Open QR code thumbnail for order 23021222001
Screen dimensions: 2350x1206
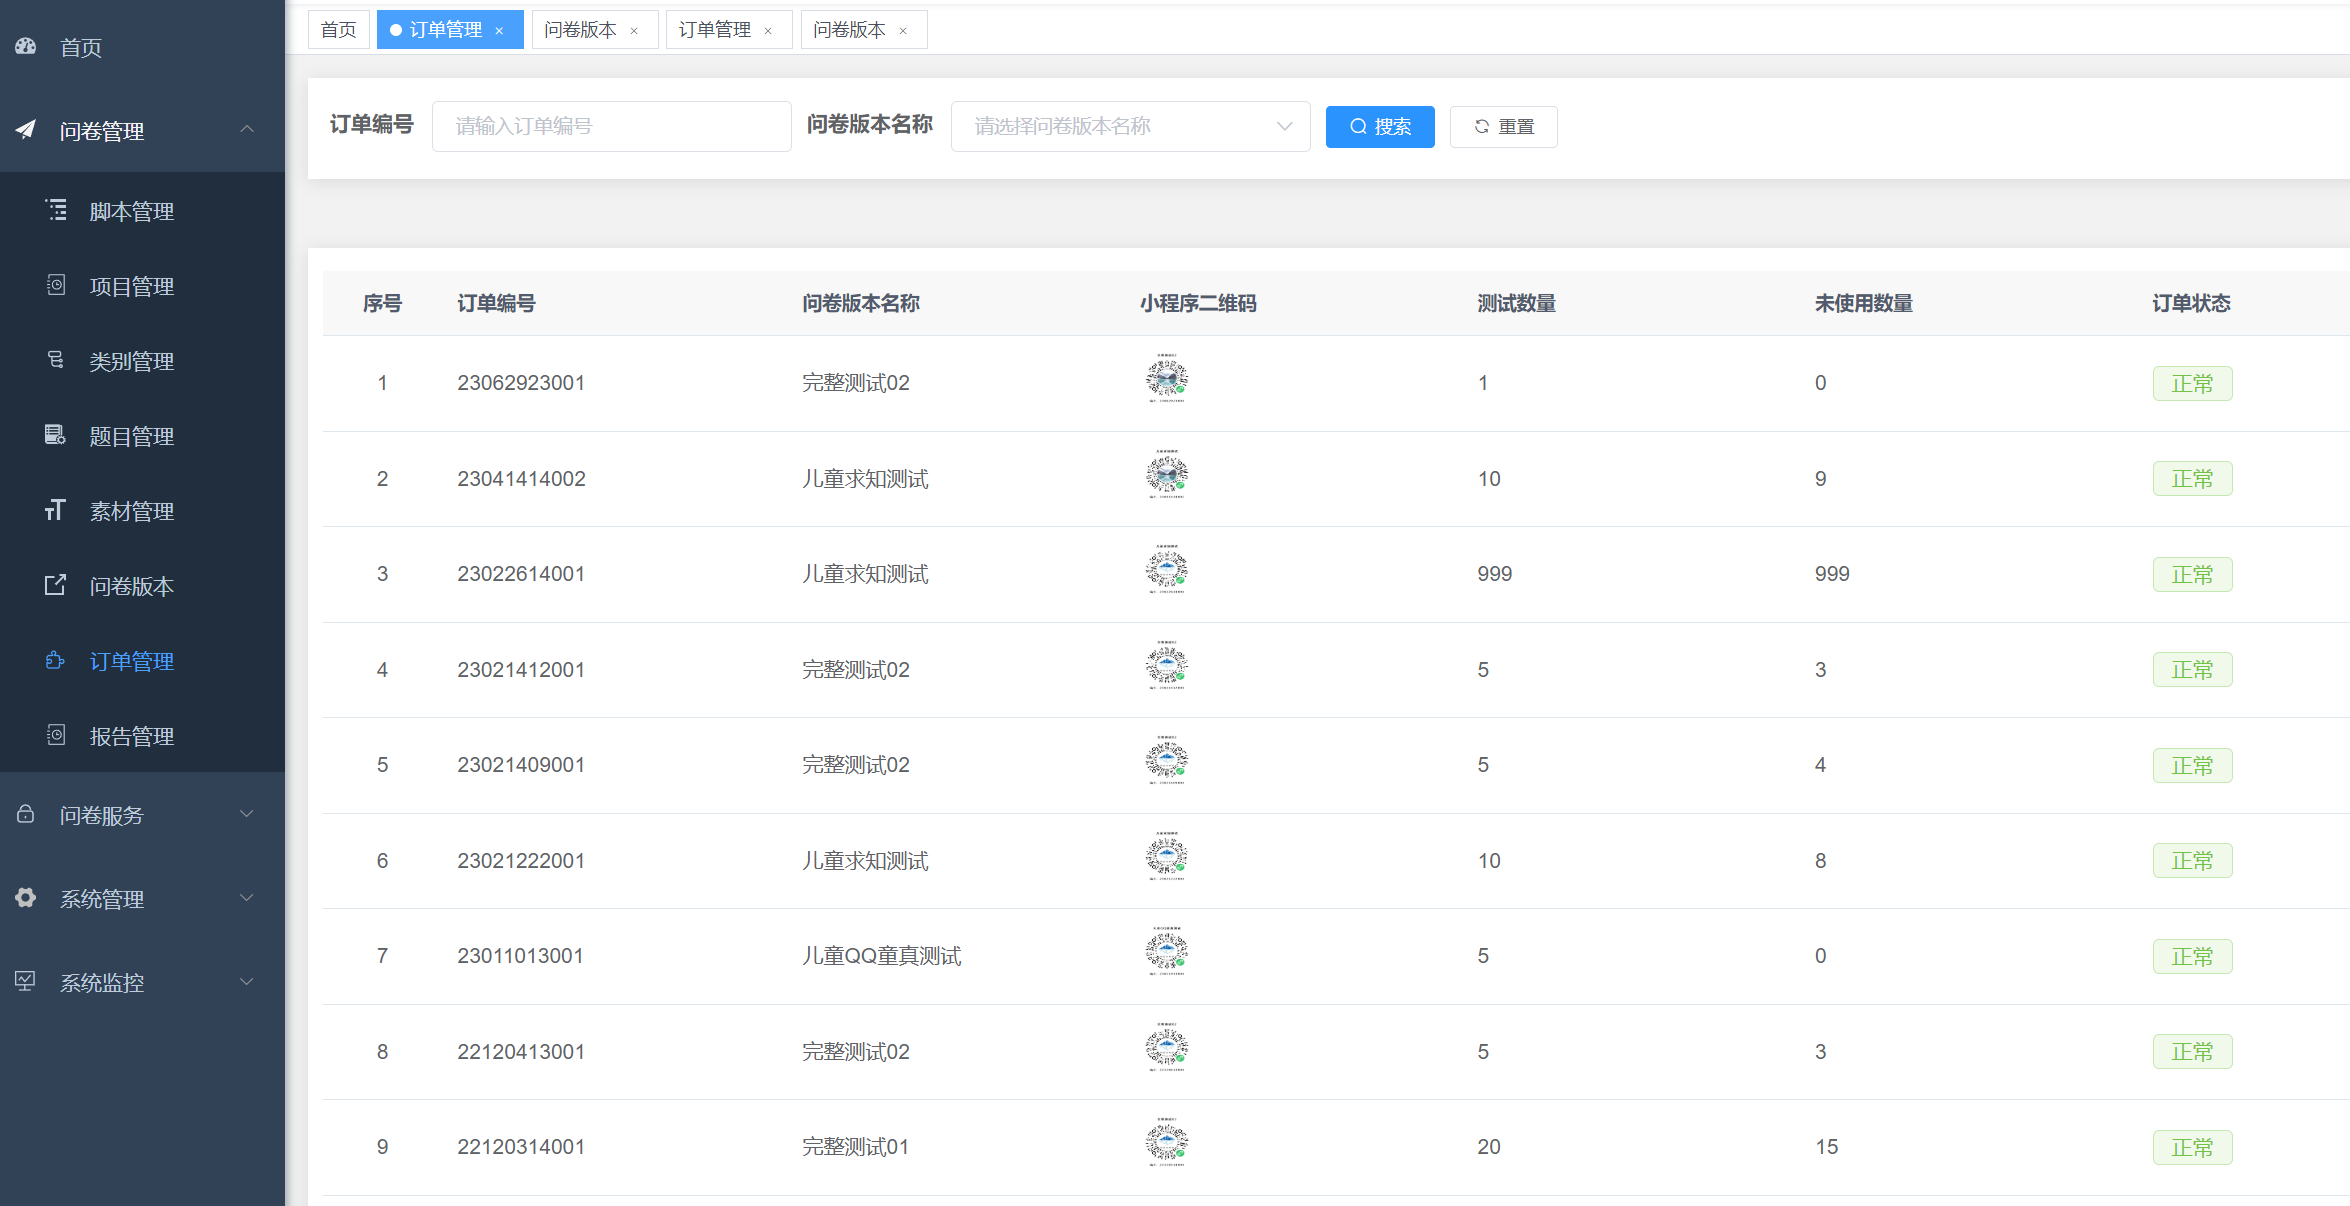click(1167, 856)
